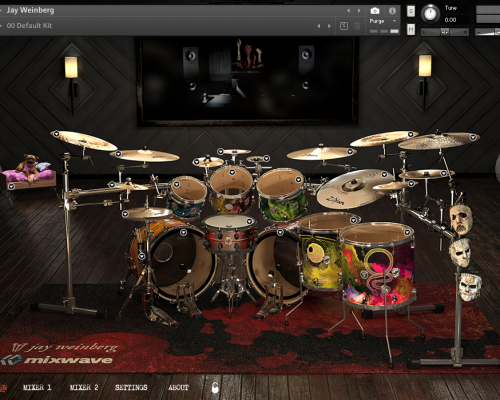The image size is (500, 400).
Task: Load previous preset arrow beside 00 Default Kit
Action: click(319, 26)
